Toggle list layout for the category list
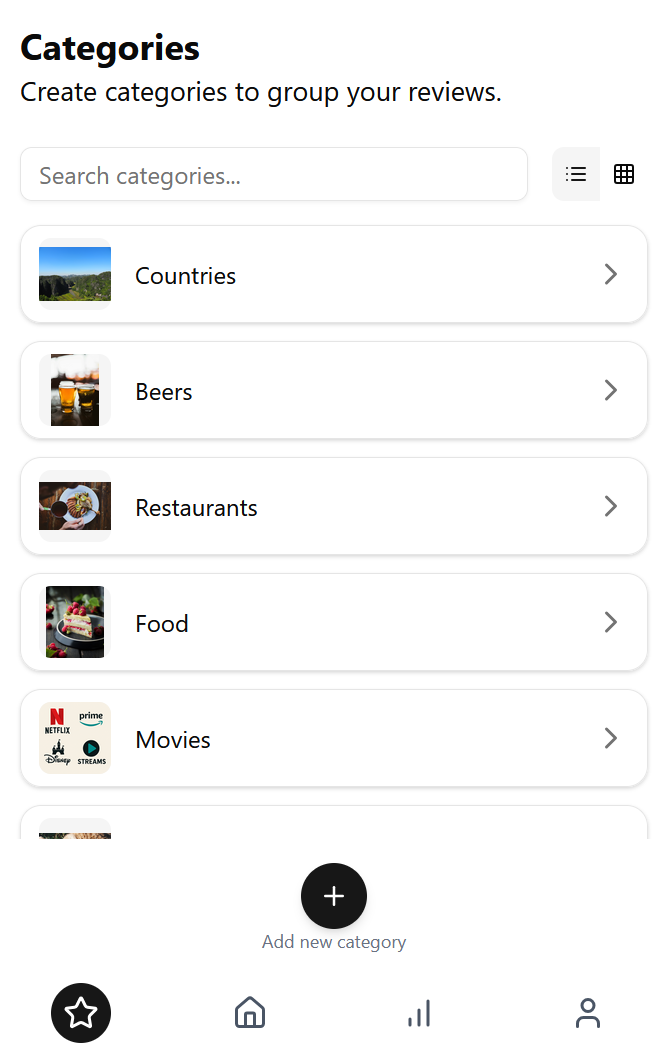Image resolution: width=664 pixels, height=1060 pixels. click(576, 173)
